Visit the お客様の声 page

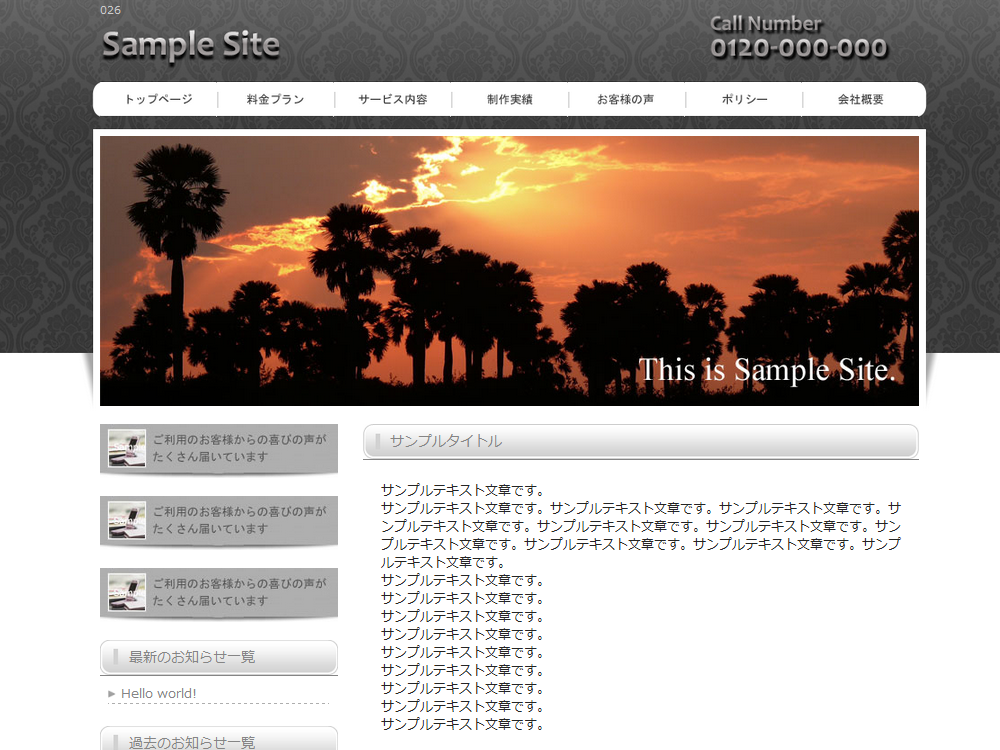coord(626,99)
